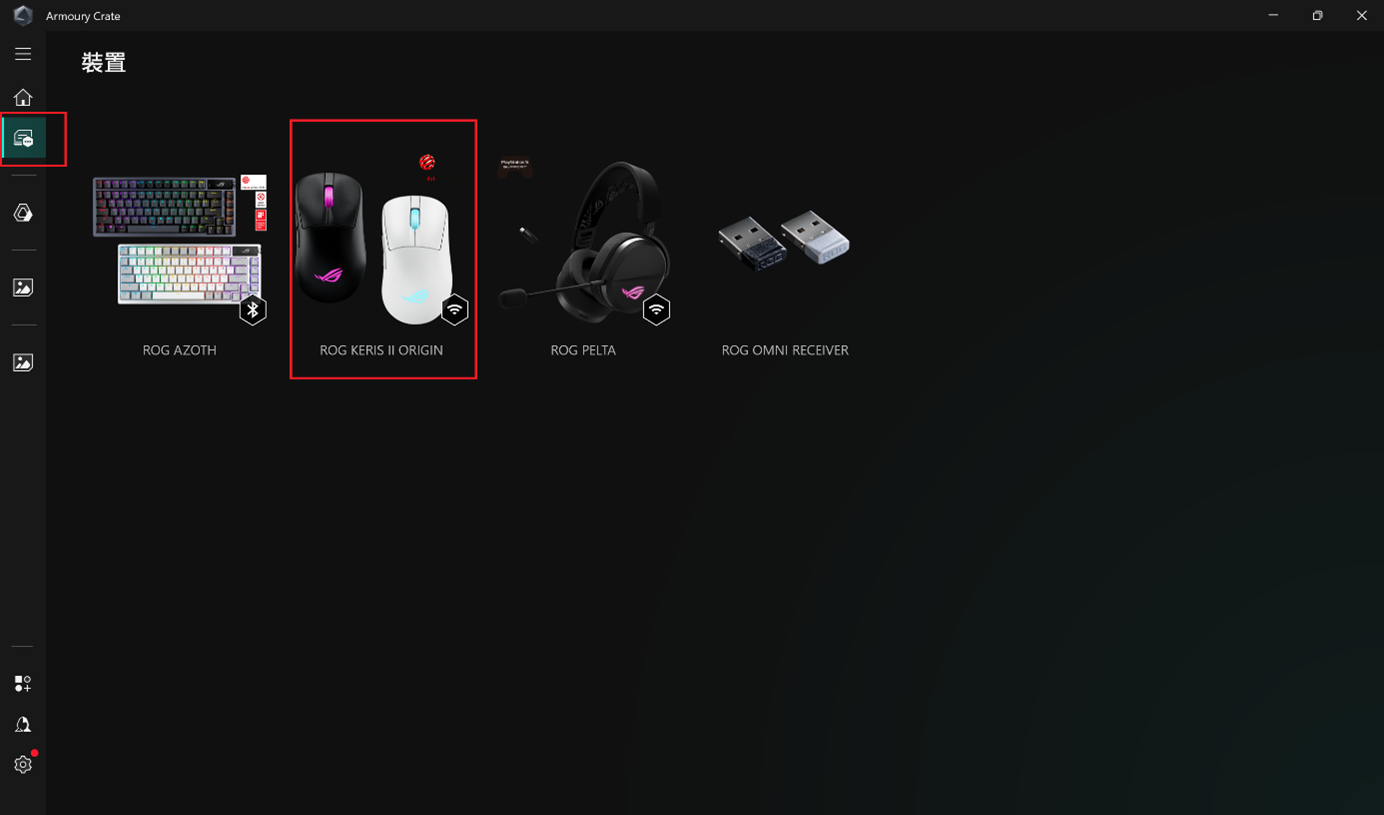Open the hamburger menu in sidebar

[23, 54]
